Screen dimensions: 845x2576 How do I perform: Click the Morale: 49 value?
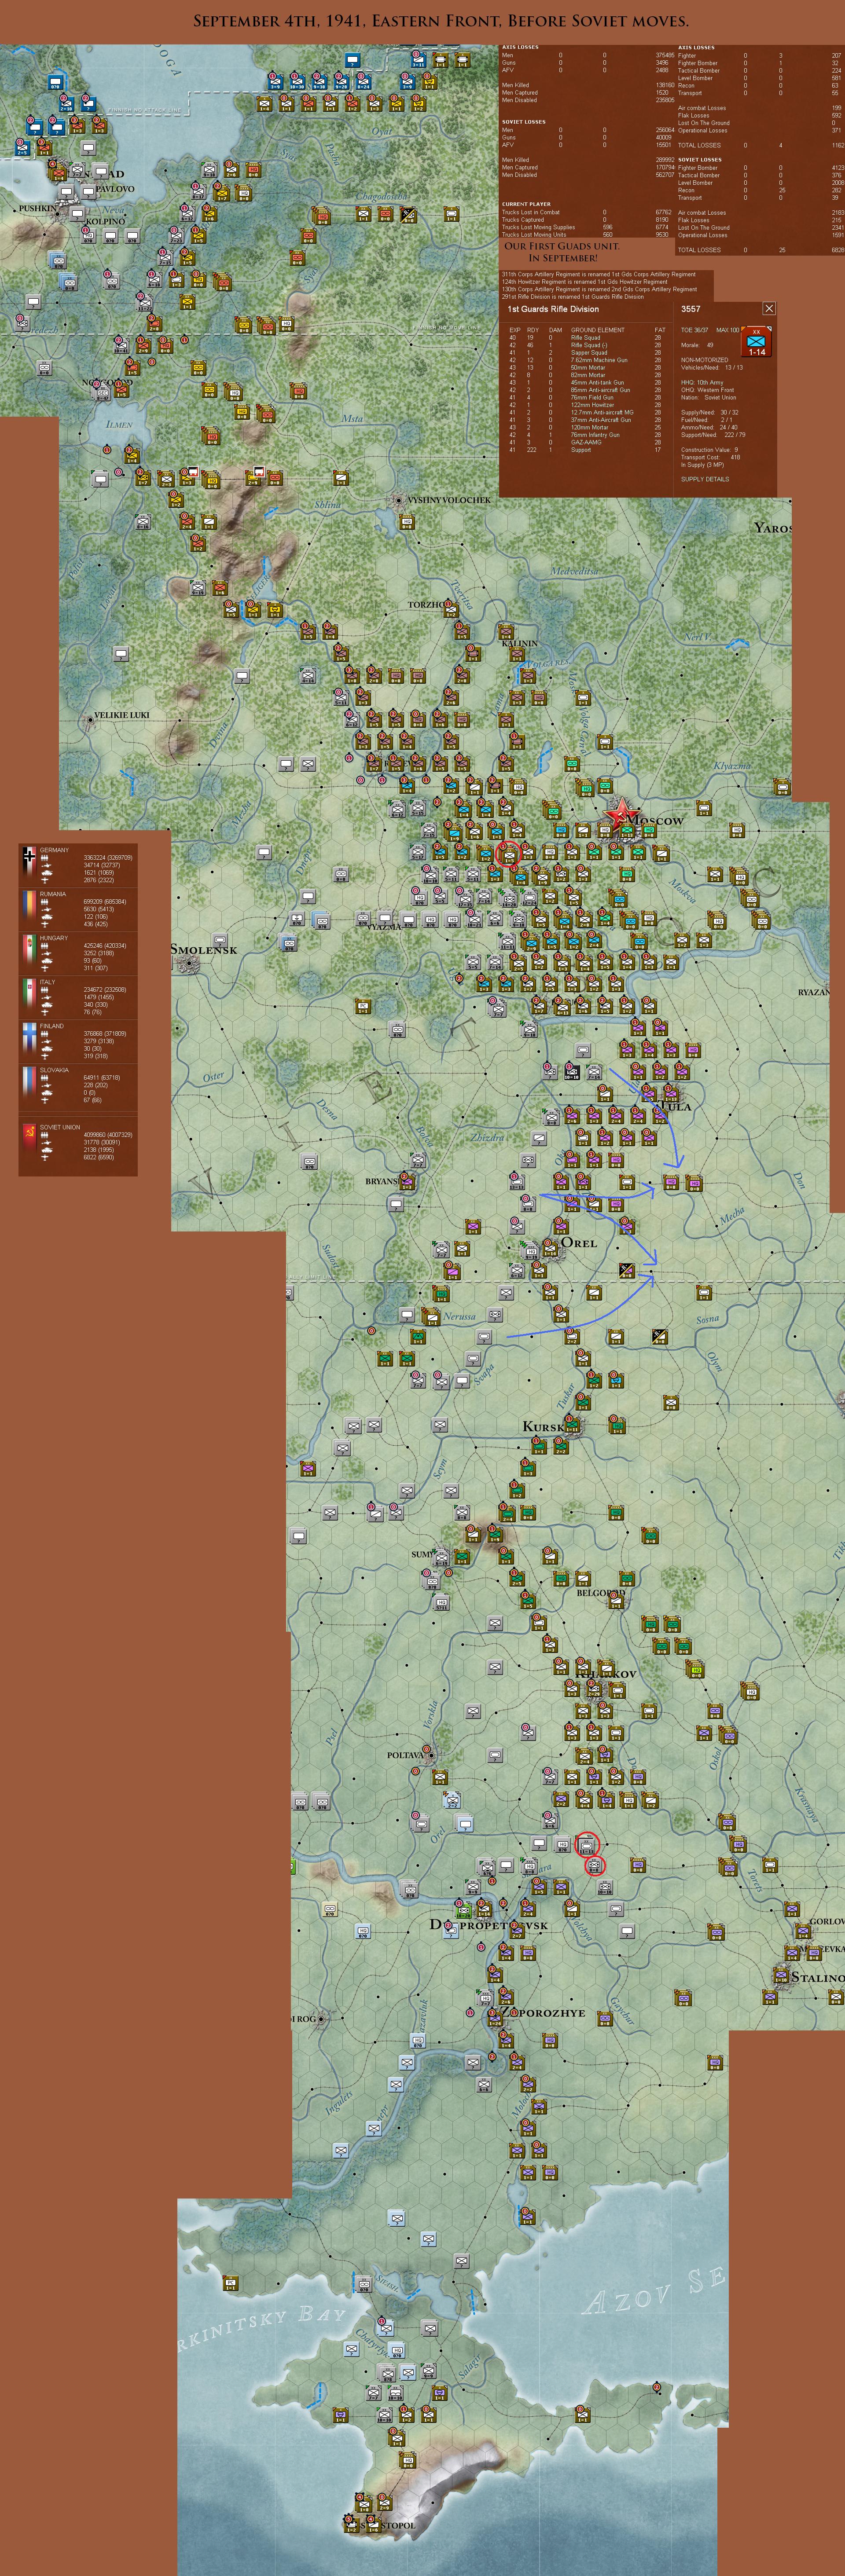coord(697,345)
